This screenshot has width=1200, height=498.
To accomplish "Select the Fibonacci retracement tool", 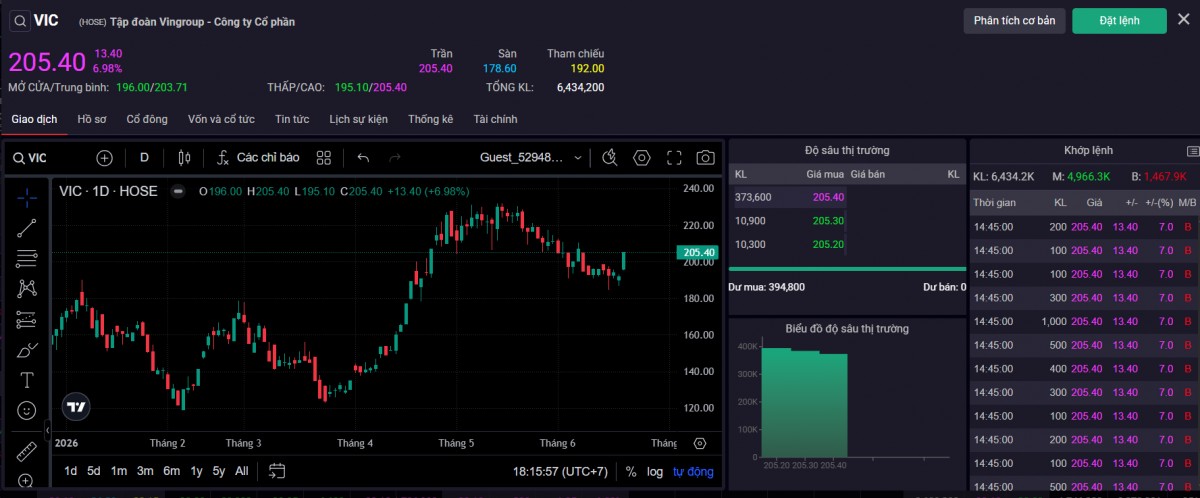I will 27,259.
